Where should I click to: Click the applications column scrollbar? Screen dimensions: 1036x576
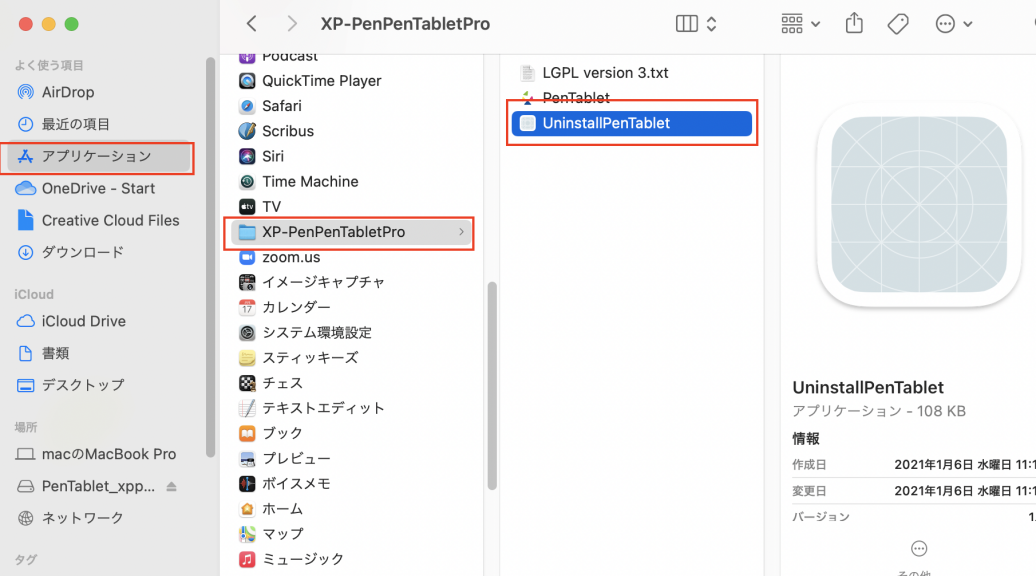coord(492,386)
